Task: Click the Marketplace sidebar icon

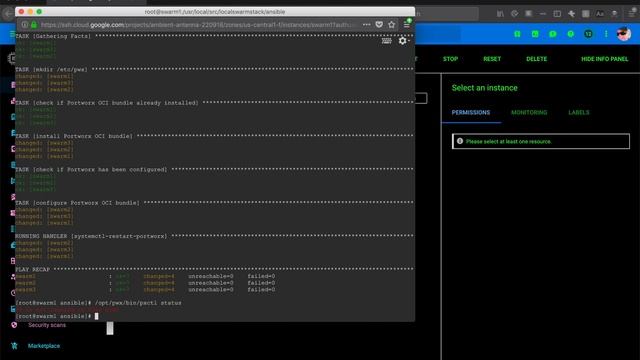Action: tap(14, 346)
